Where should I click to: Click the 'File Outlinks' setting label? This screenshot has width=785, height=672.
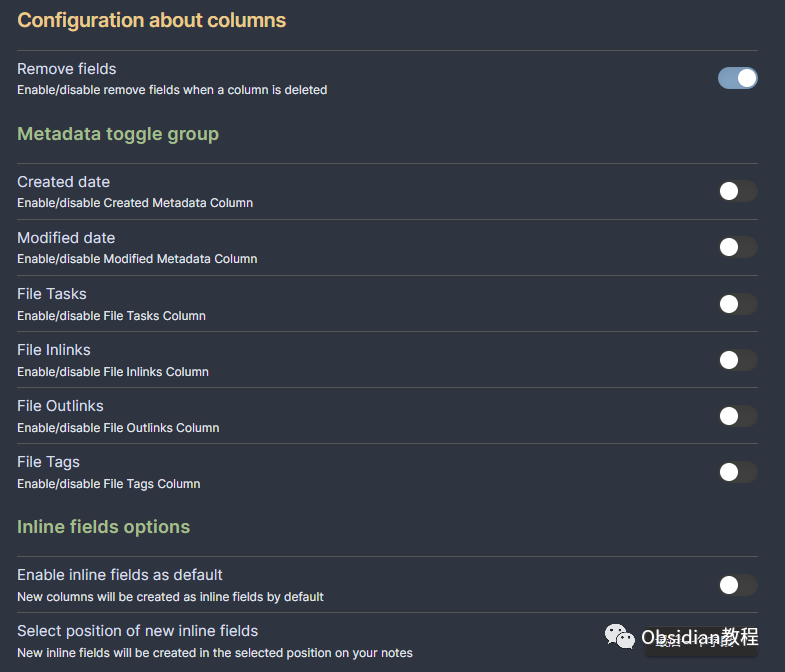(61, 406)
